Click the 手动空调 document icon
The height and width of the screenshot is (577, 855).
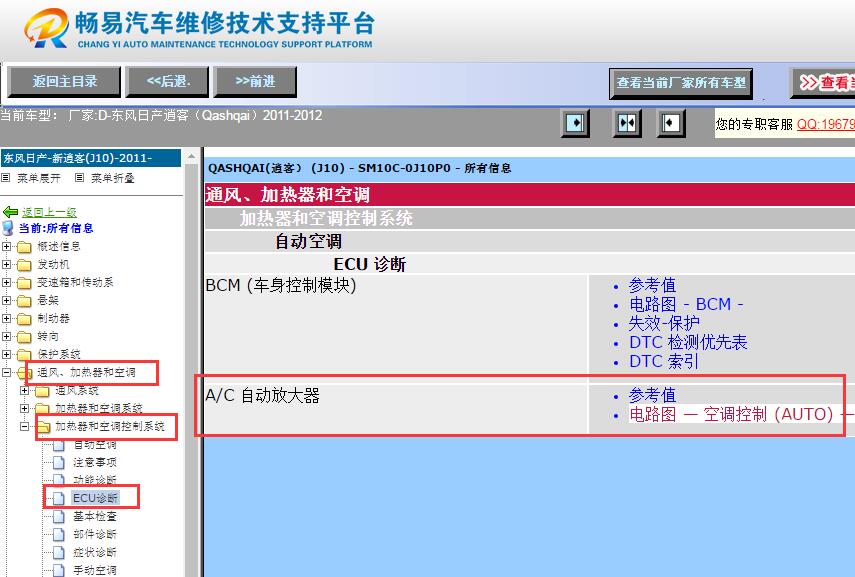click(59, 570)
